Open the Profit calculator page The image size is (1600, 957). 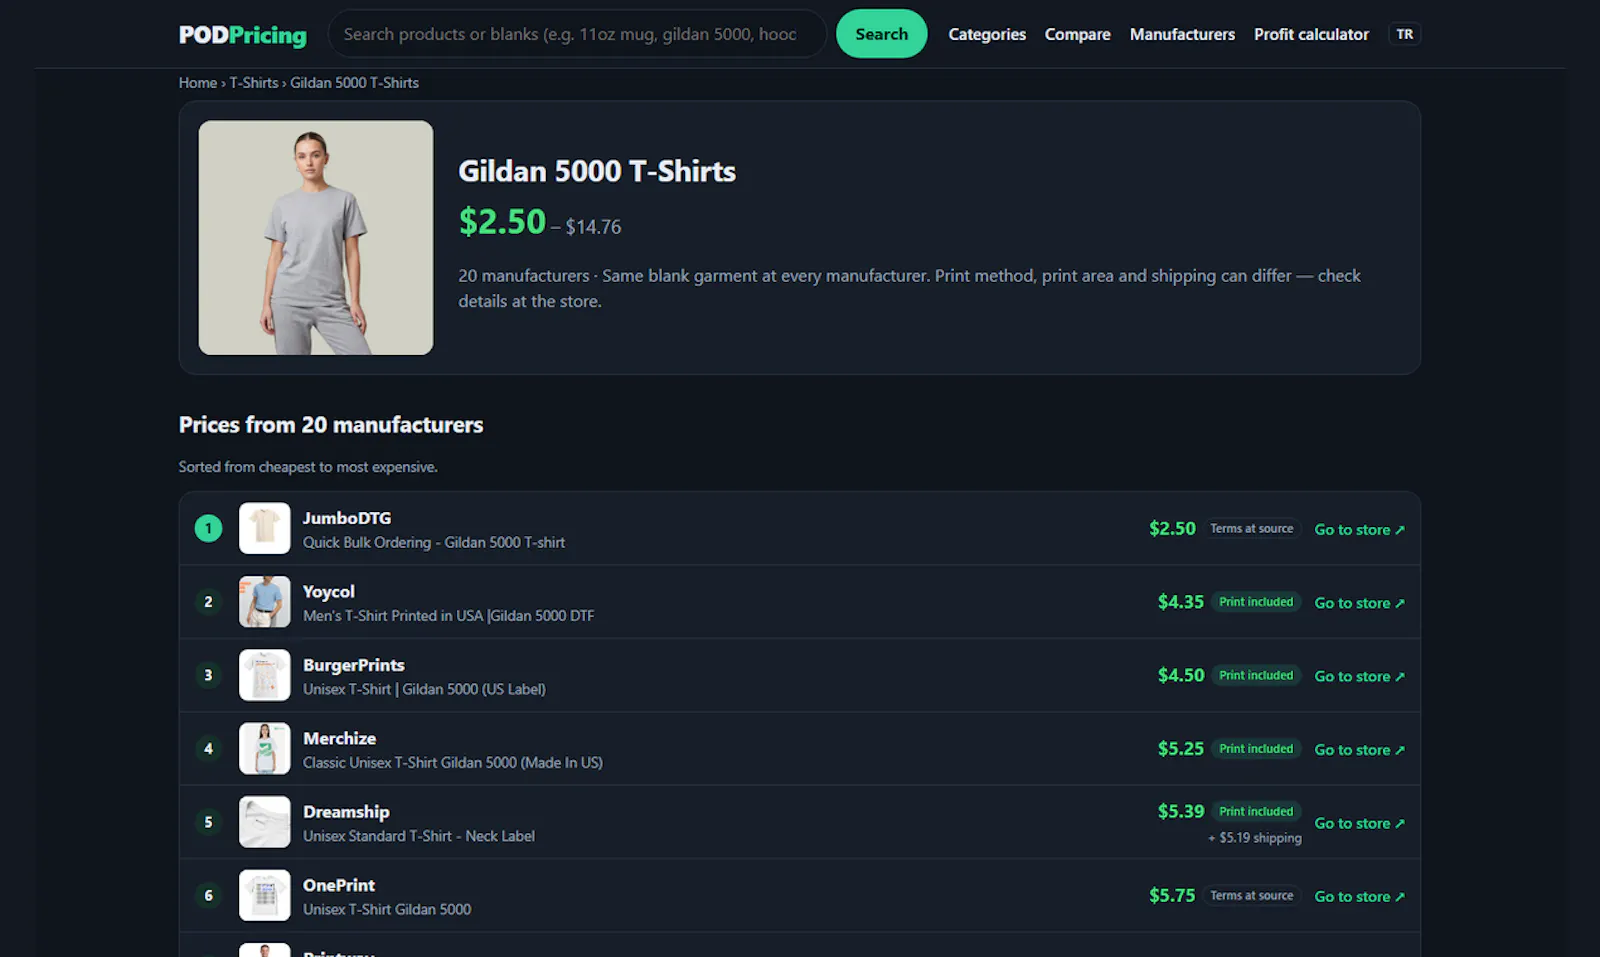(1311, 34)
